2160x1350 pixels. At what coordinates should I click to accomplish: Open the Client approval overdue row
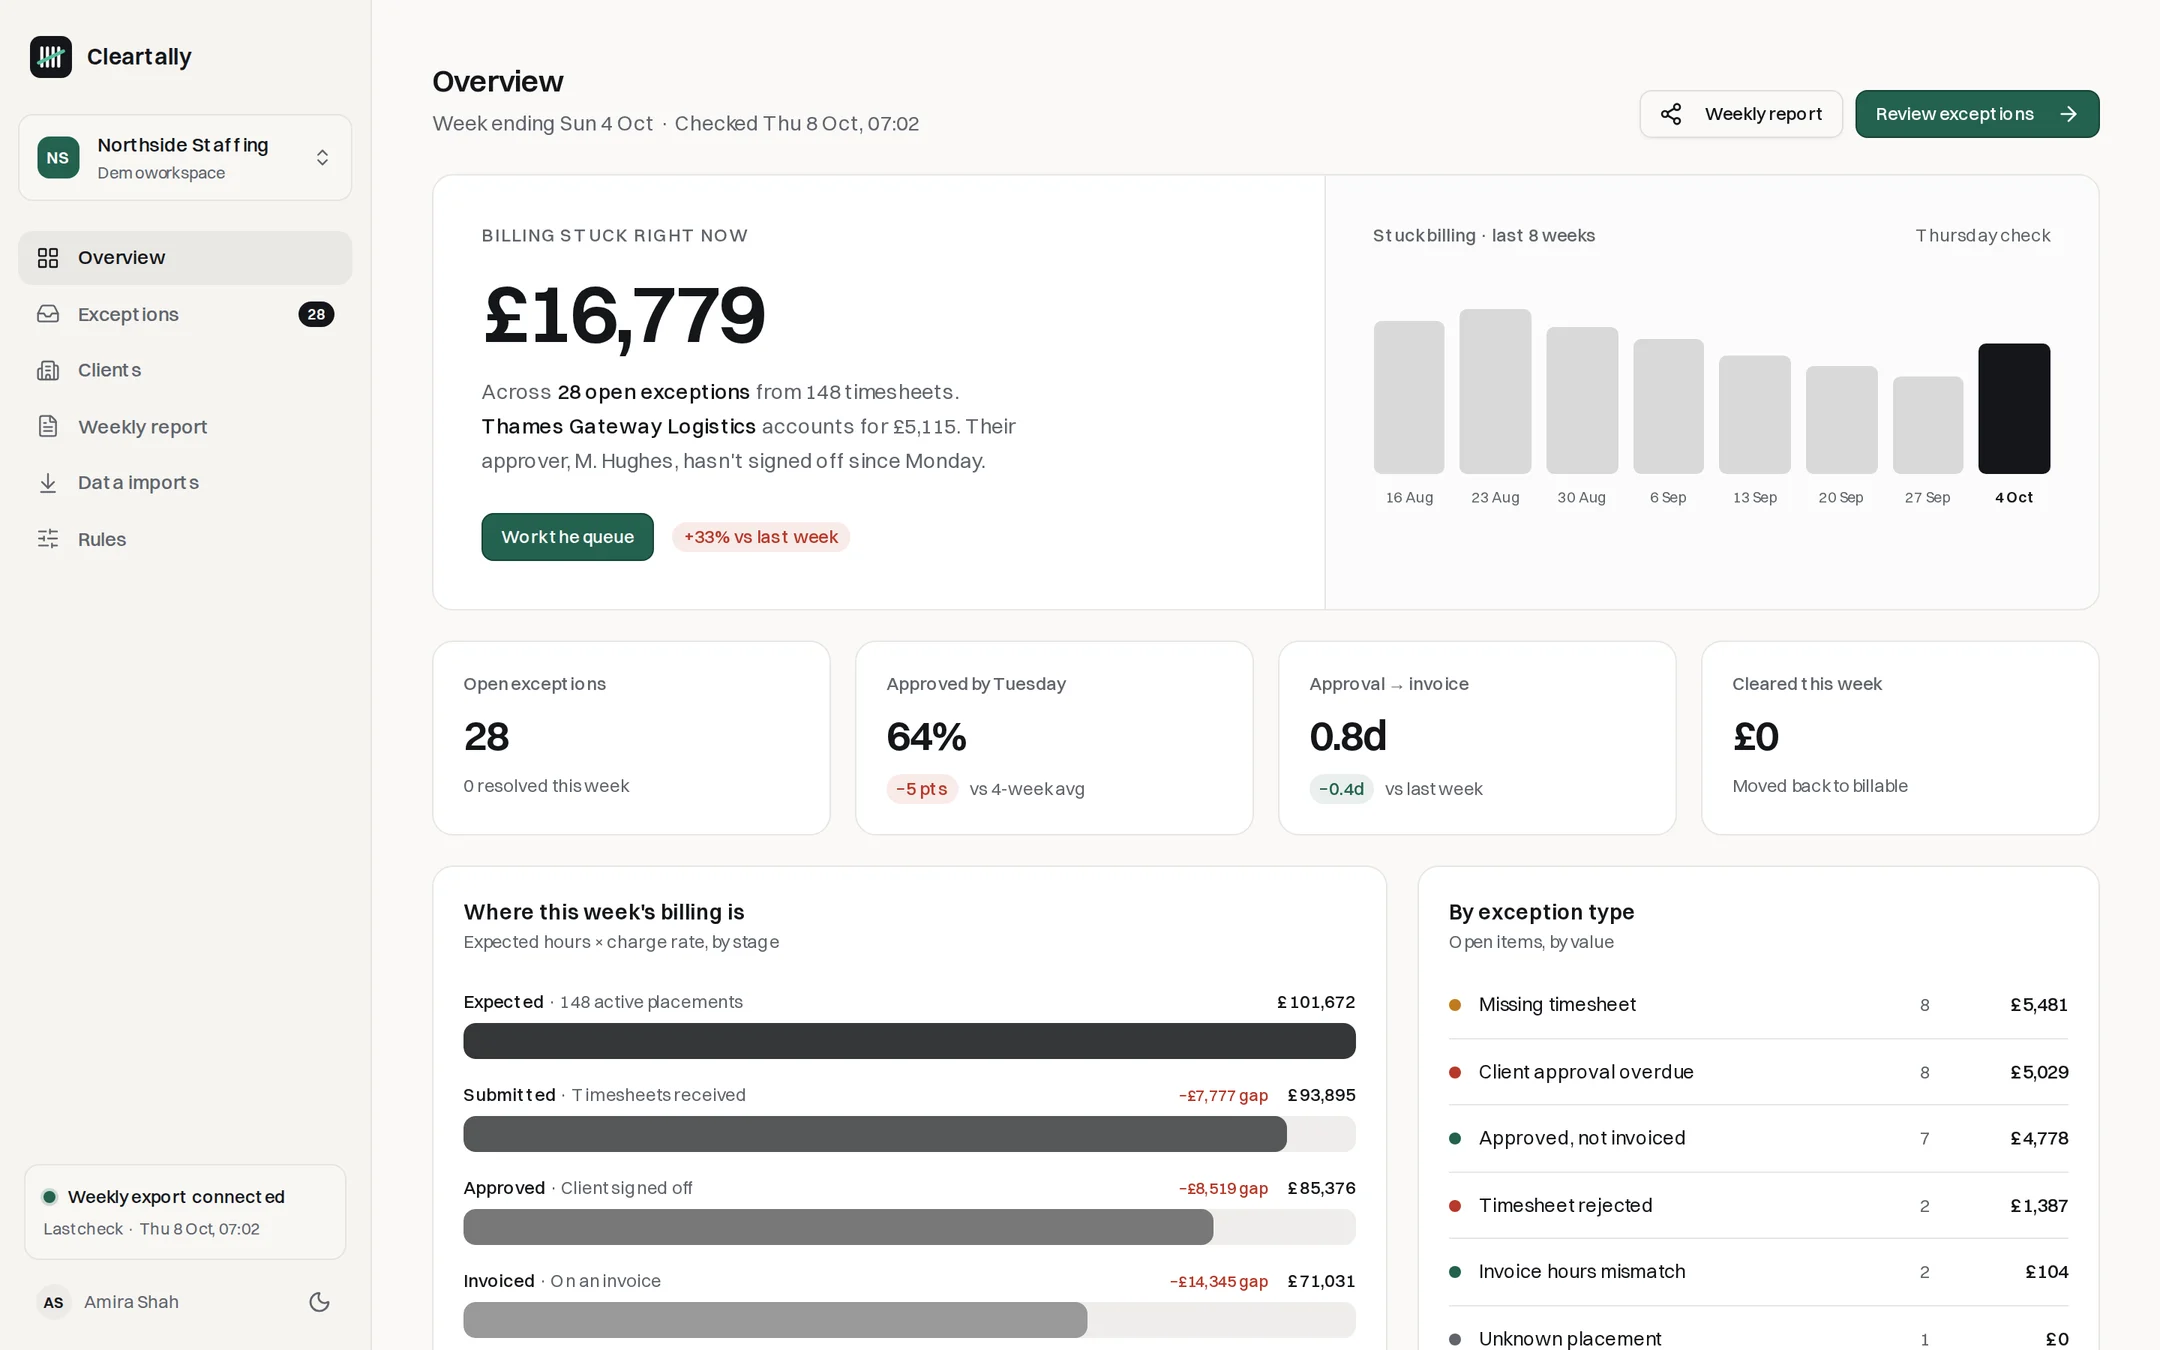[1758, 1072]
